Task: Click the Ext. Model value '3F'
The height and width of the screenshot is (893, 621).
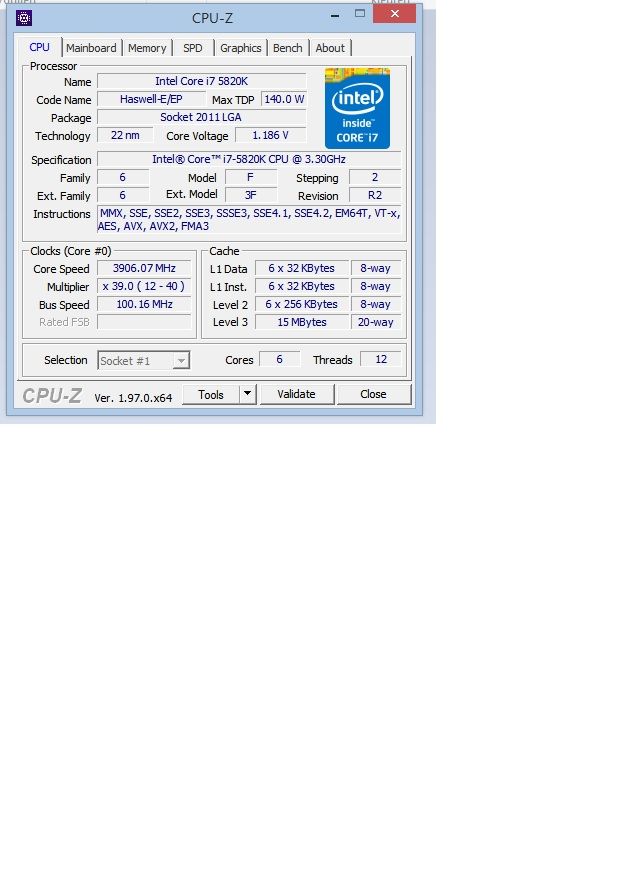Action: [x=250, y=195]
